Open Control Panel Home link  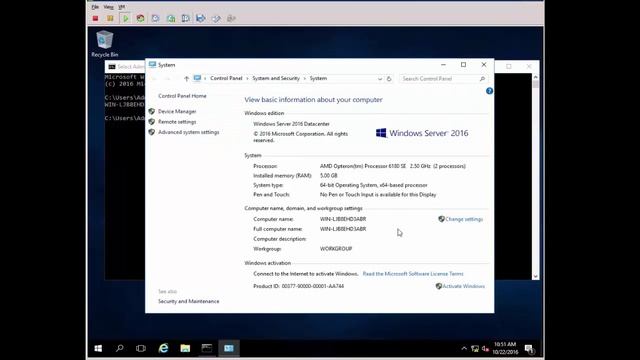tap(182, 96)
